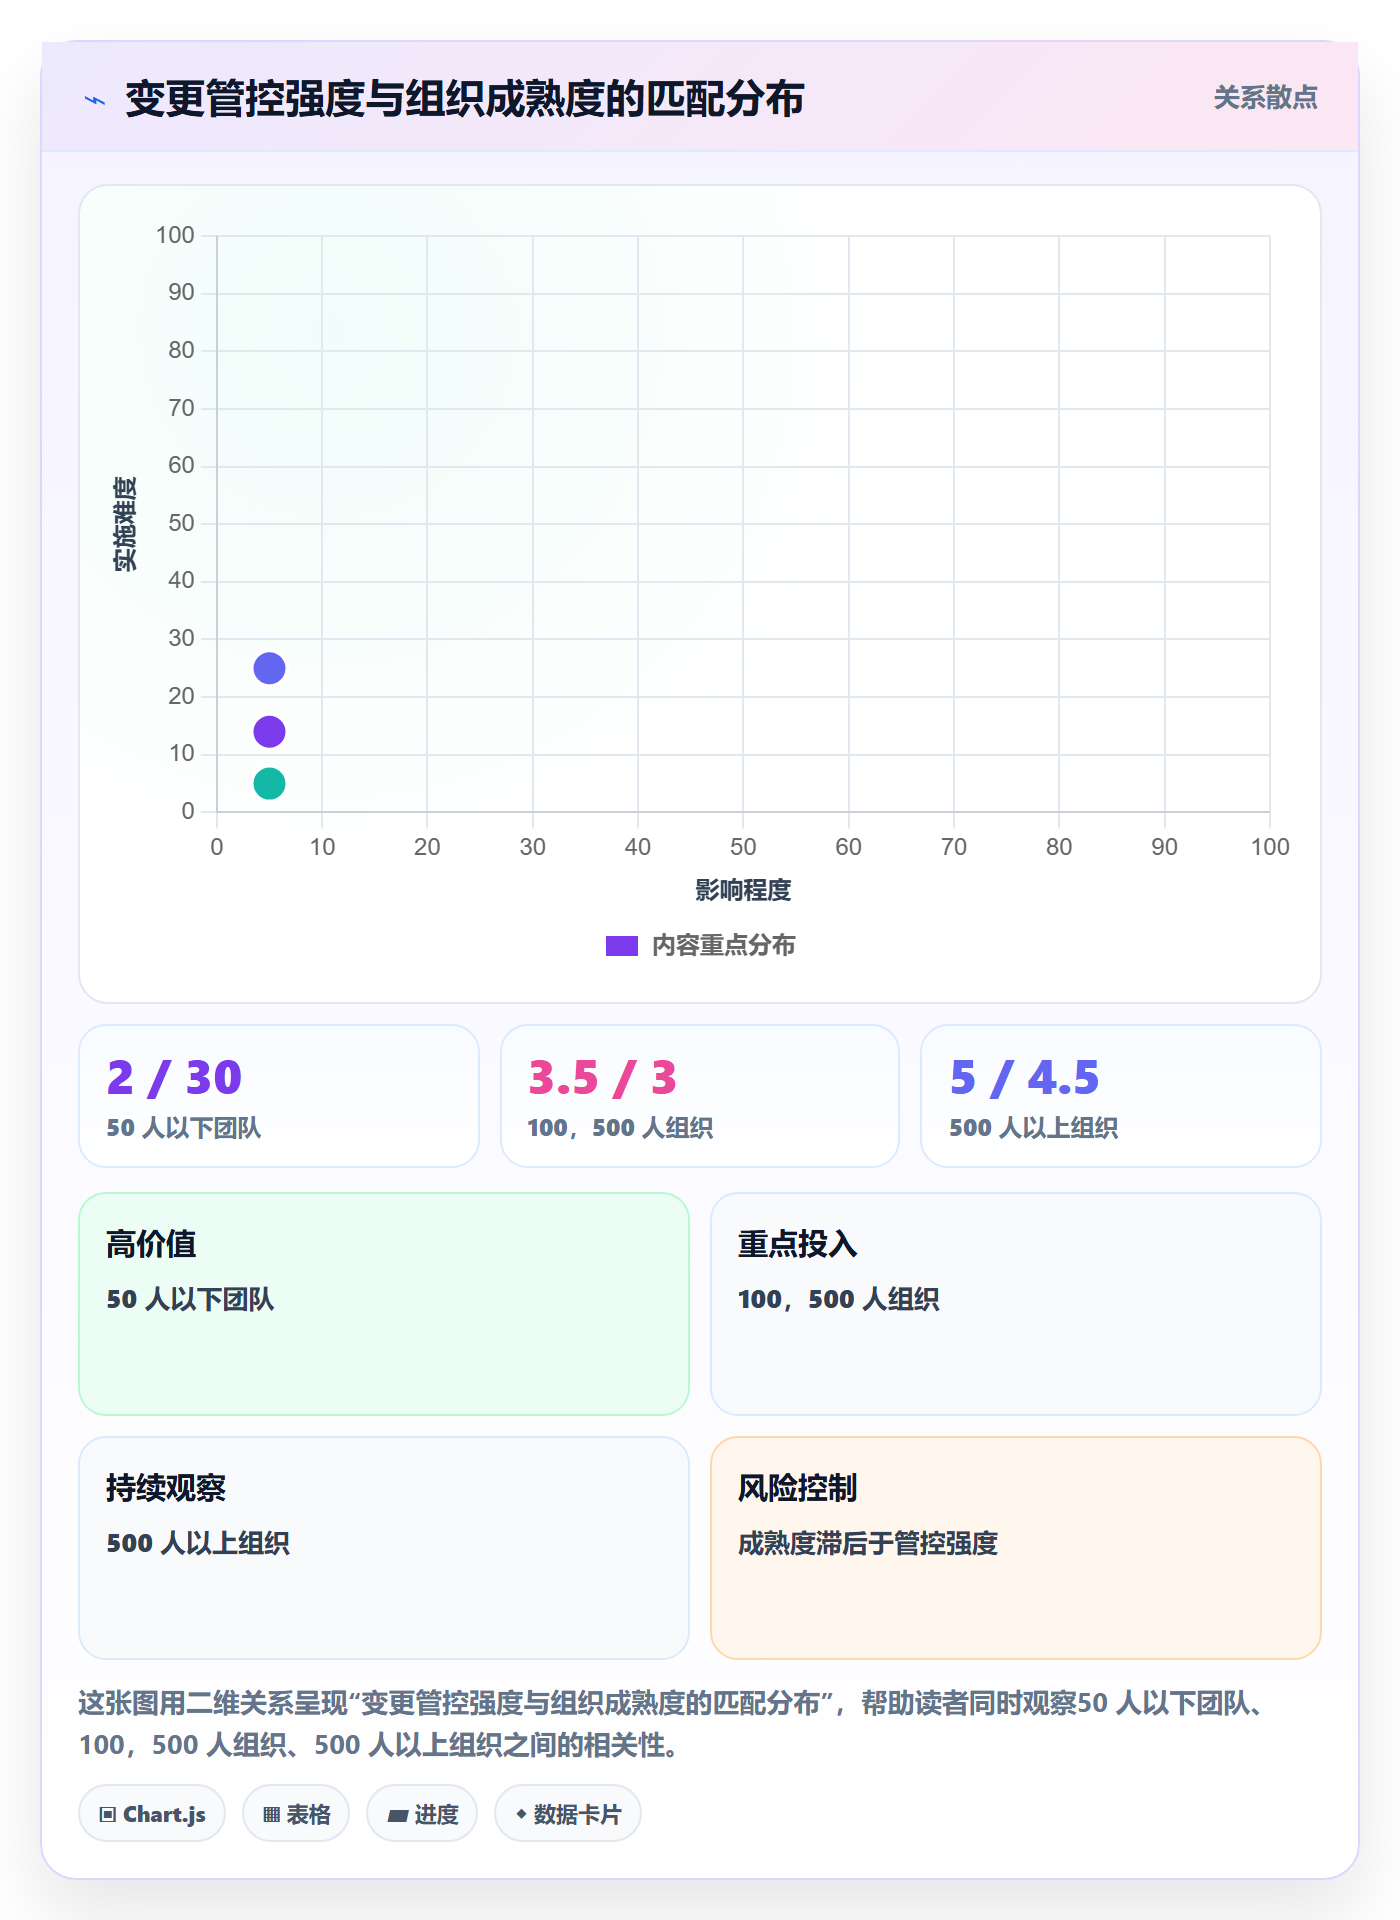Click the y-axis title 实施难度
This screenshot has width=1400, height=1920.
tap(125, 524)
